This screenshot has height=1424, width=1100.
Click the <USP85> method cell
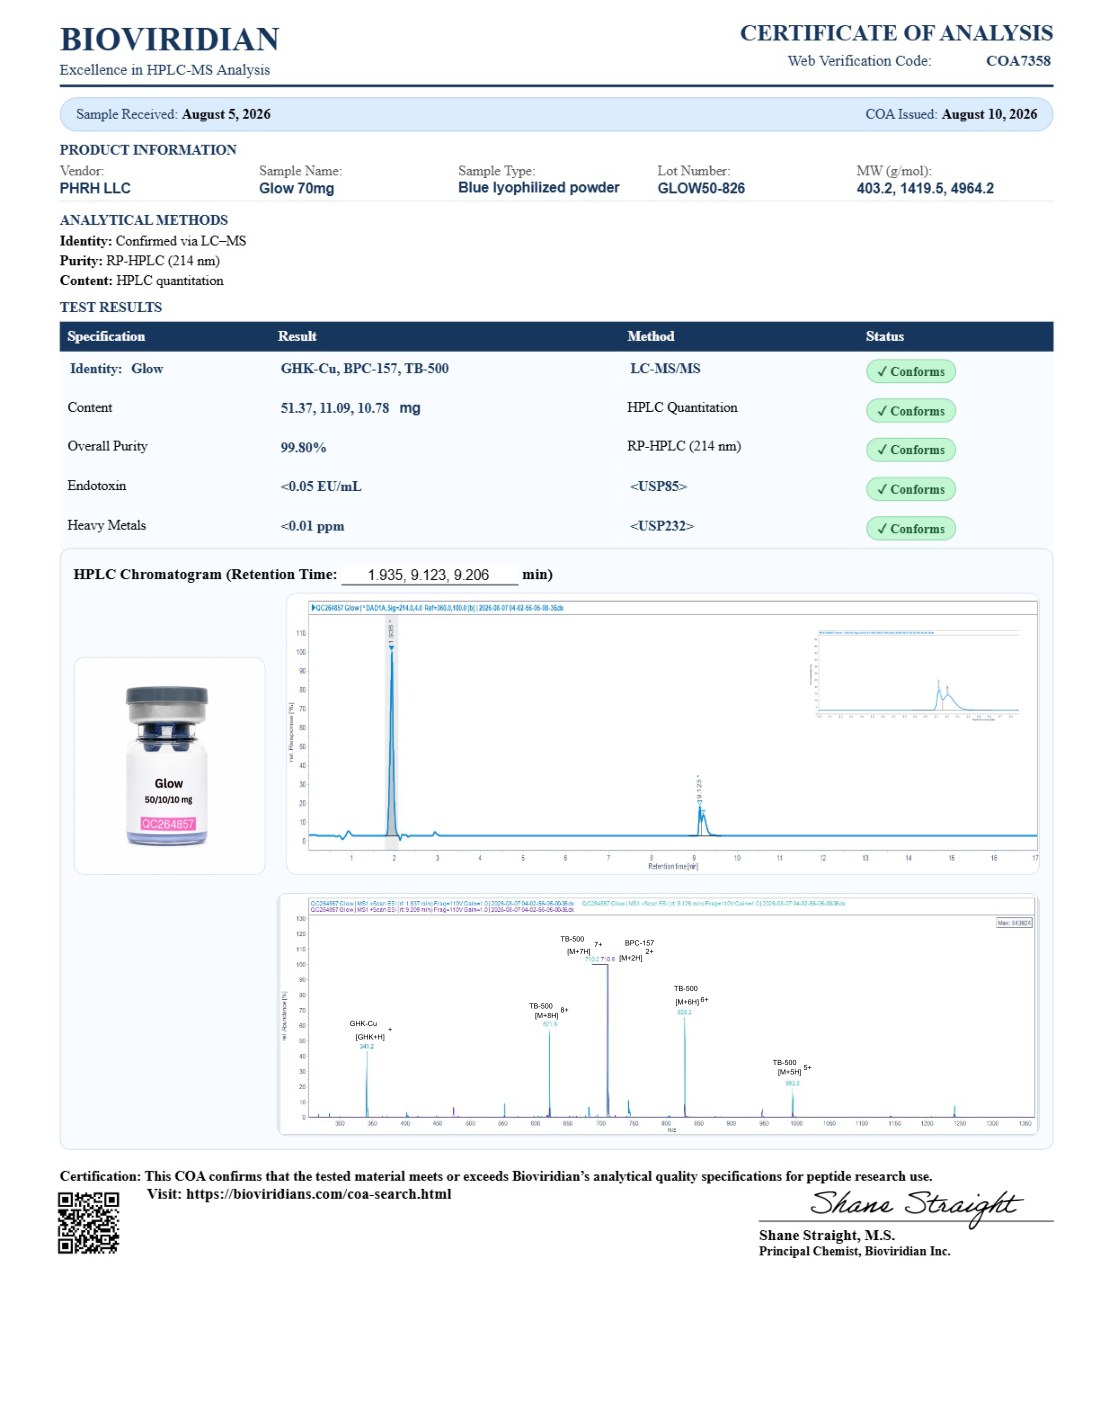[x=658, y=486]
